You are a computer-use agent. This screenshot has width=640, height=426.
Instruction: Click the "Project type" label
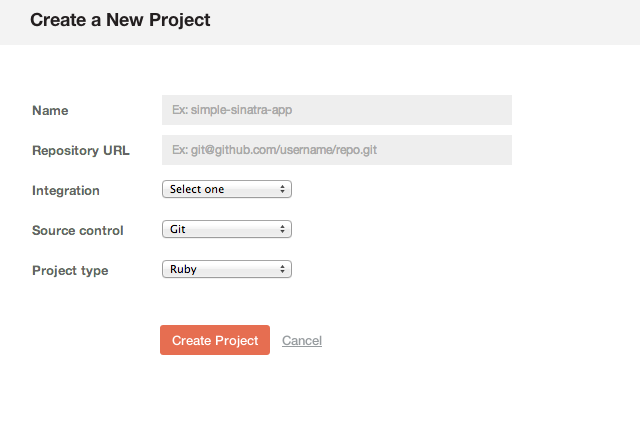tap(70, 270)
